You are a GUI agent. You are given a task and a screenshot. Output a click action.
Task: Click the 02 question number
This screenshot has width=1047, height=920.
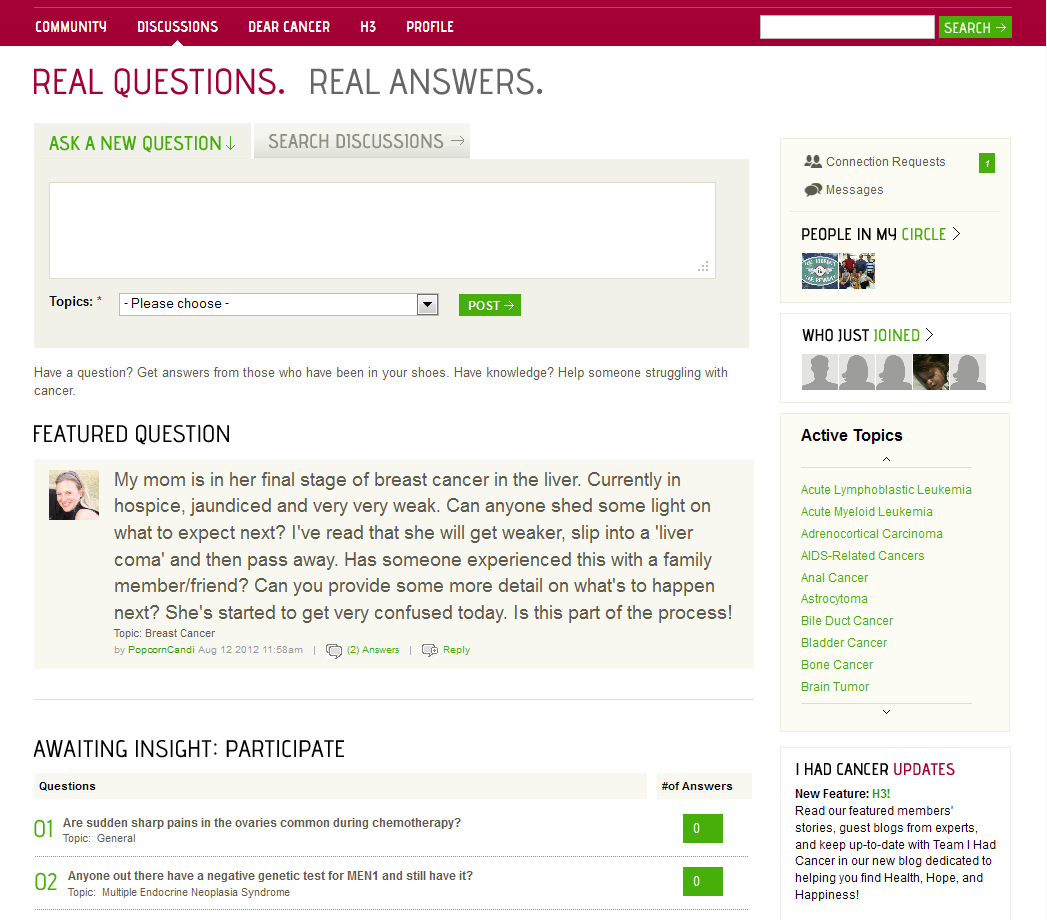46,882
